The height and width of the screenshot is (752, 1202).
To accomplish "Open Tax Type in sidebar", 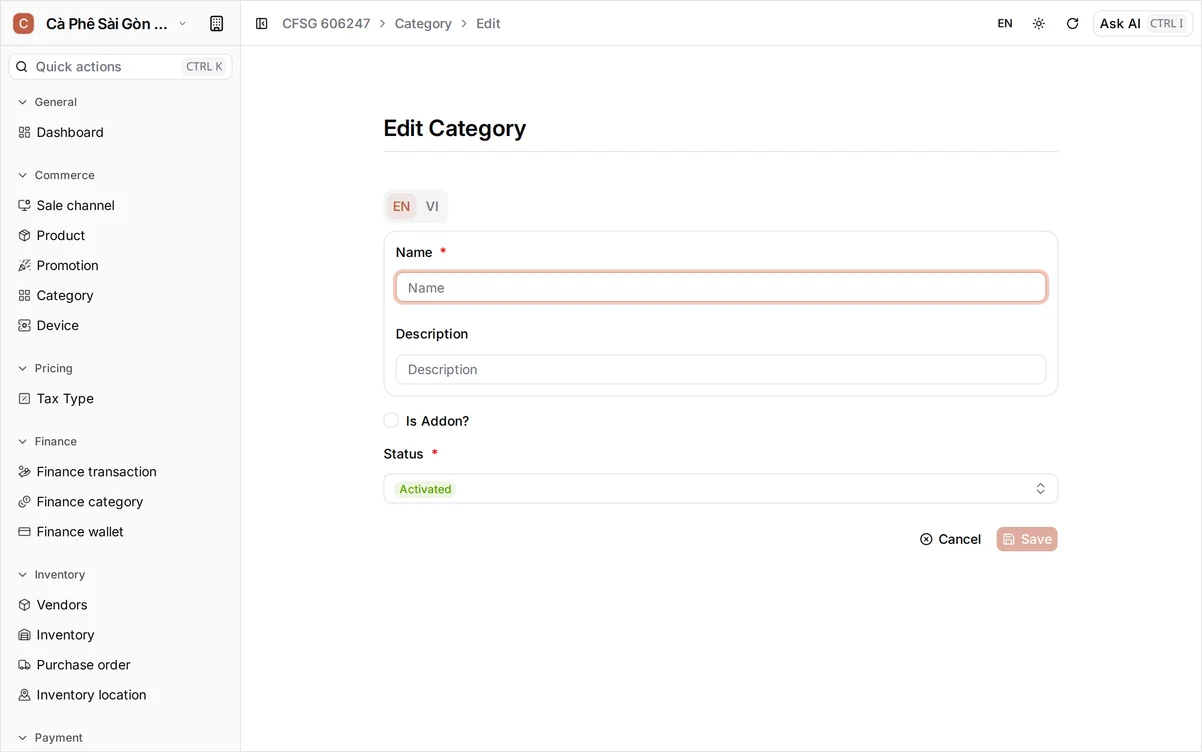I will [x=65, y=398].
